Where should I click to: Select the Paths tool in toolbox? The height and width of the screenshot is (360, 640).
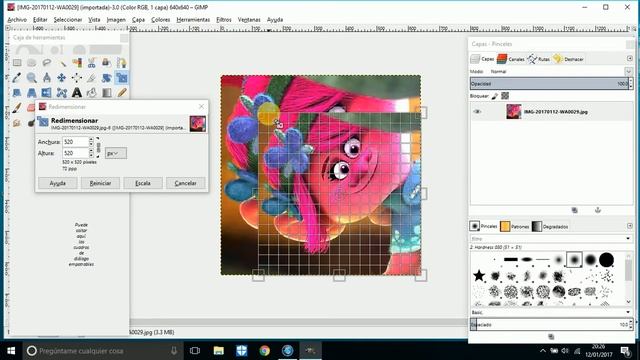[x=122, y=63]
